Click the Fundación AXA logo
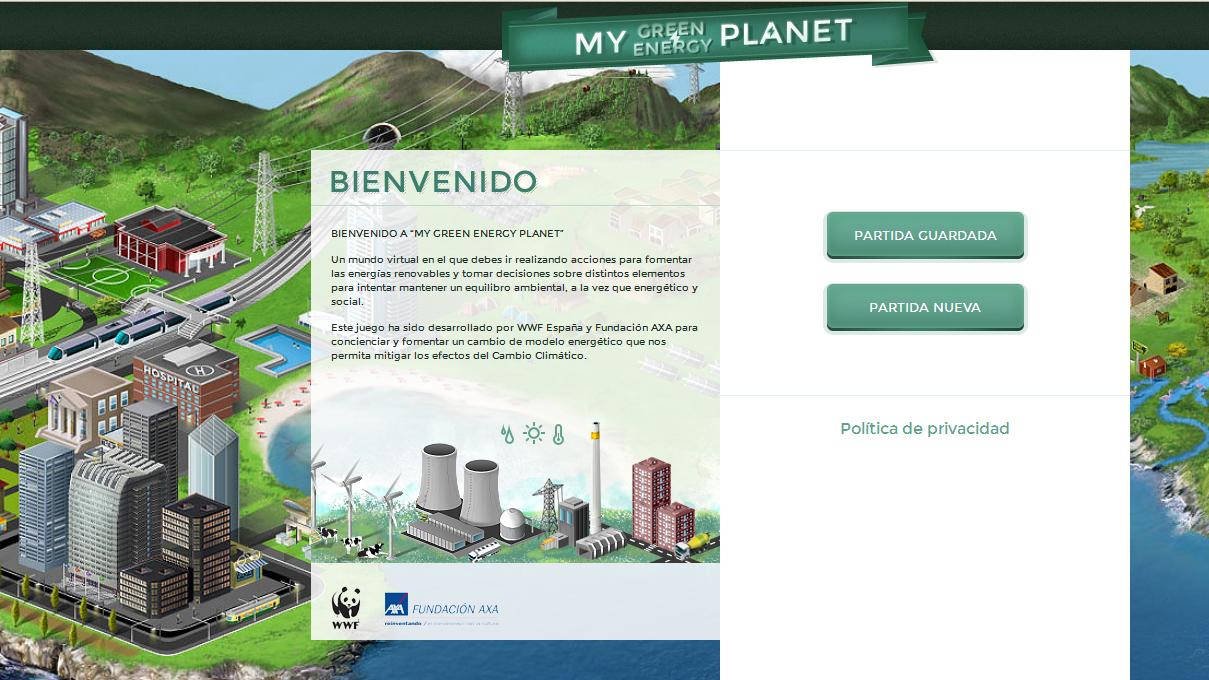 point(441,608)
